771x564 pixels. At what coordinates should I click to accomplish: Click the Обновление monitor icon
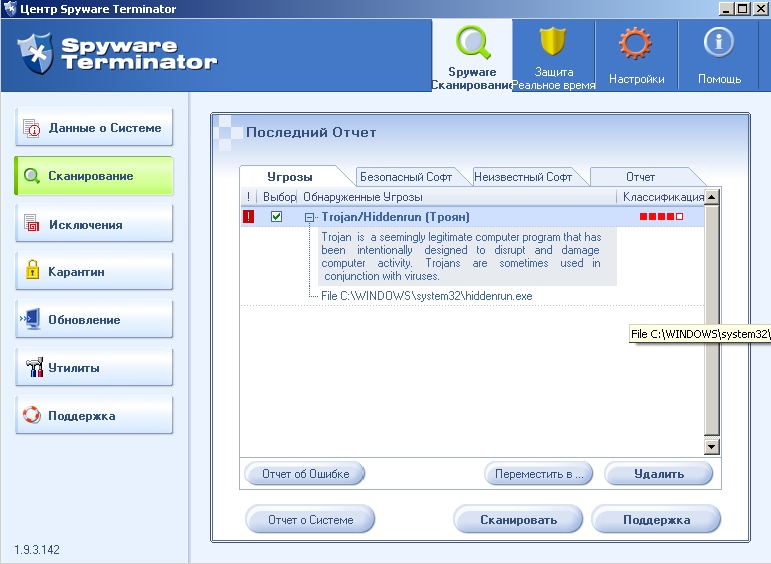(30, 319)
